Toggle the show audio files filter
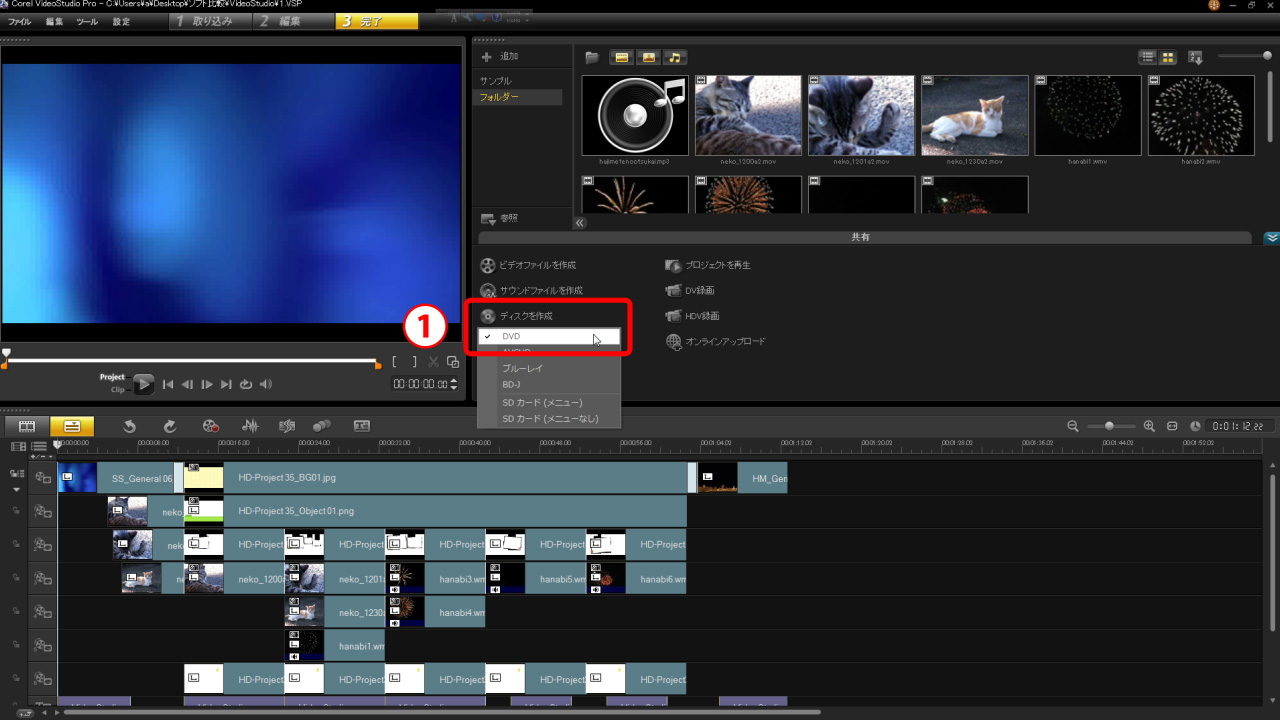This screenshot has height=720, width=1280. tap(676, 57)
